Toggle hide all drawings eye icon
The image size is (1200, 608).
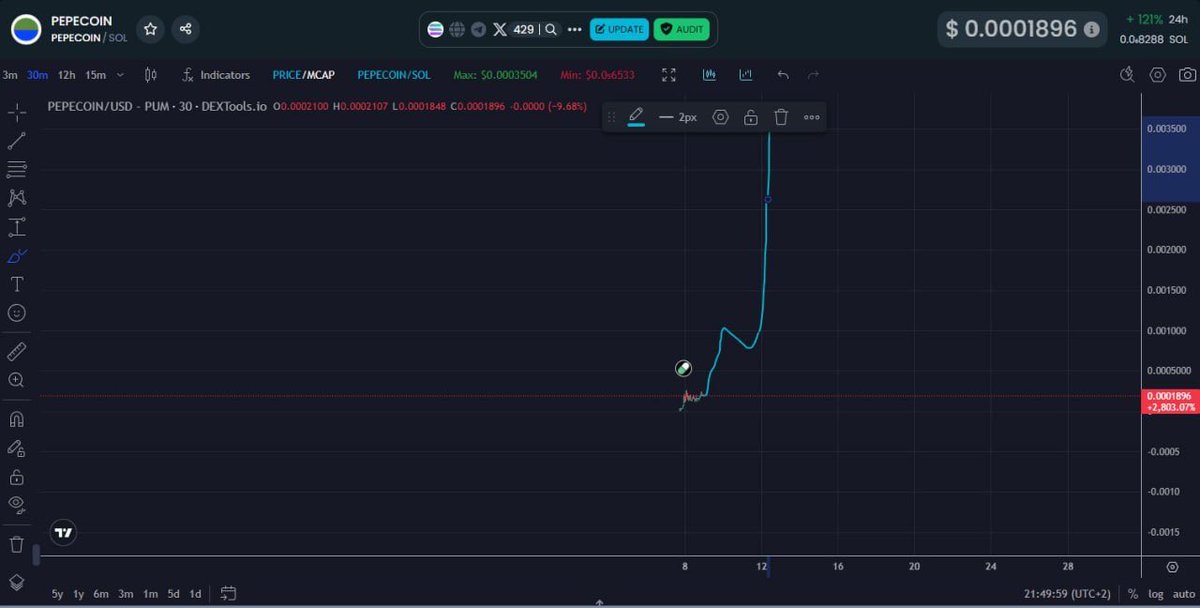click(17, 505)
